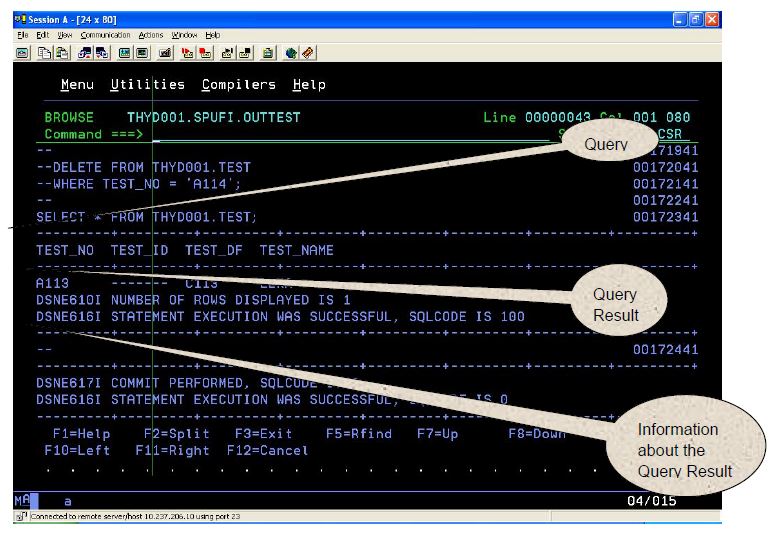Click the F2=Split function key label
The image size is (775, 534).
[x=176, y=434]
